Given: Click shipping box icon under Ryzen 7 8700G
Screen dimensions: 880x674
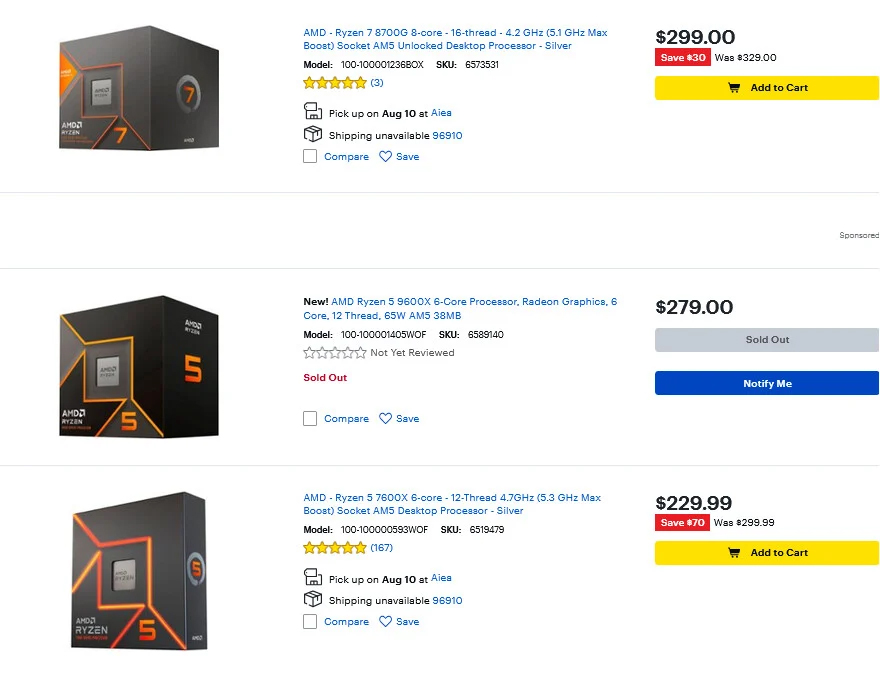Looking at the screenshot, I should pos(312,135).
